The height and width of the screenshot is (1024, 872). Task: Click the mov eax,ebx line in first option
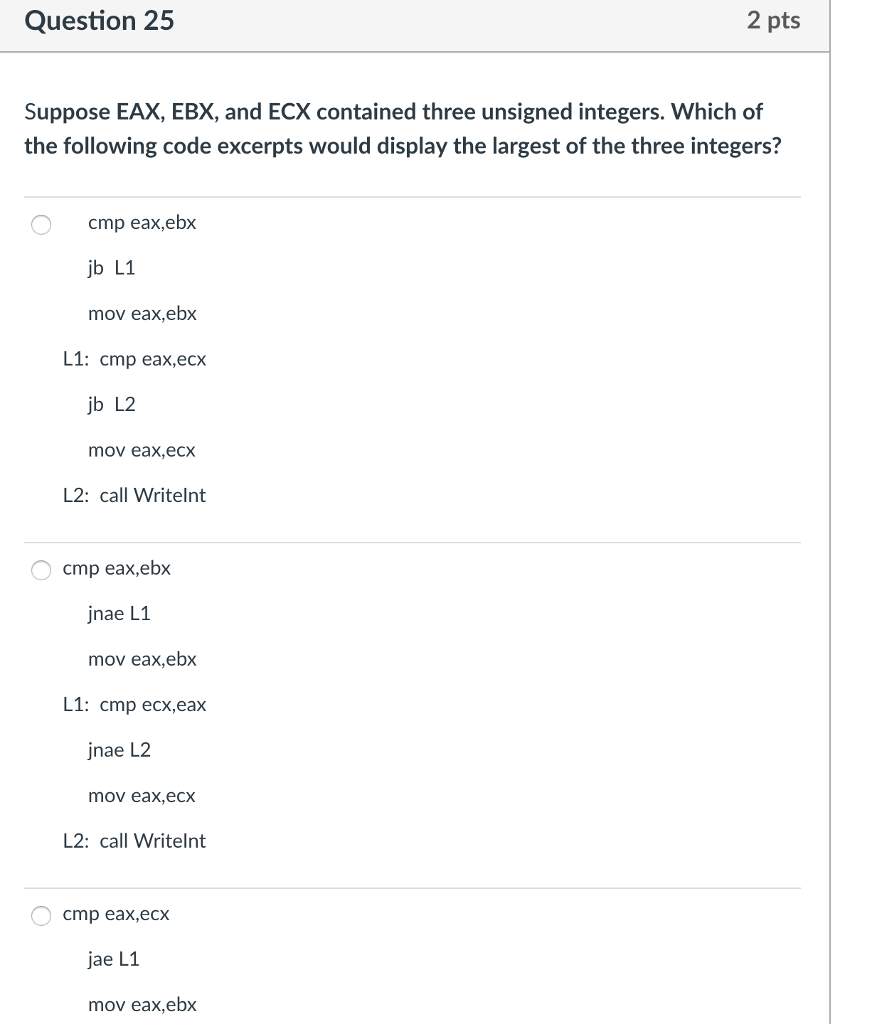point(142,313)
